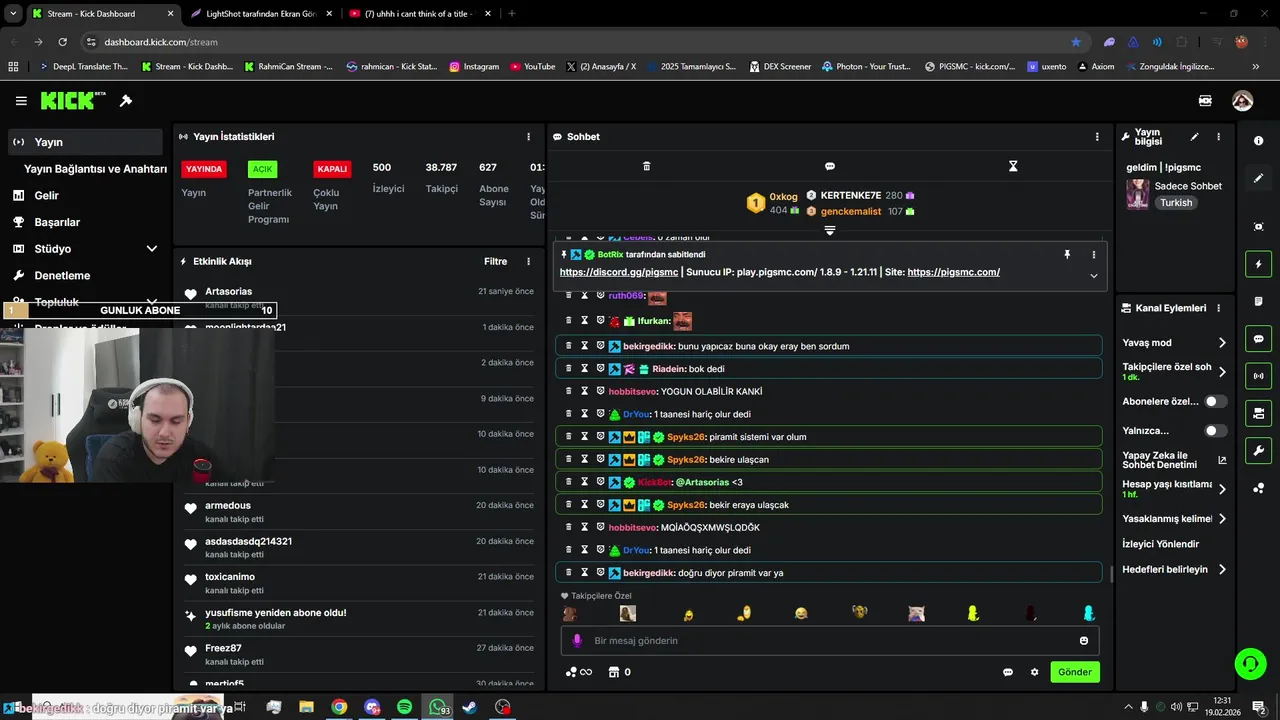Click wrench icon in right sidebar
The width and height of the screenshot is (1280, 720).
click(x=1258, y=450)
